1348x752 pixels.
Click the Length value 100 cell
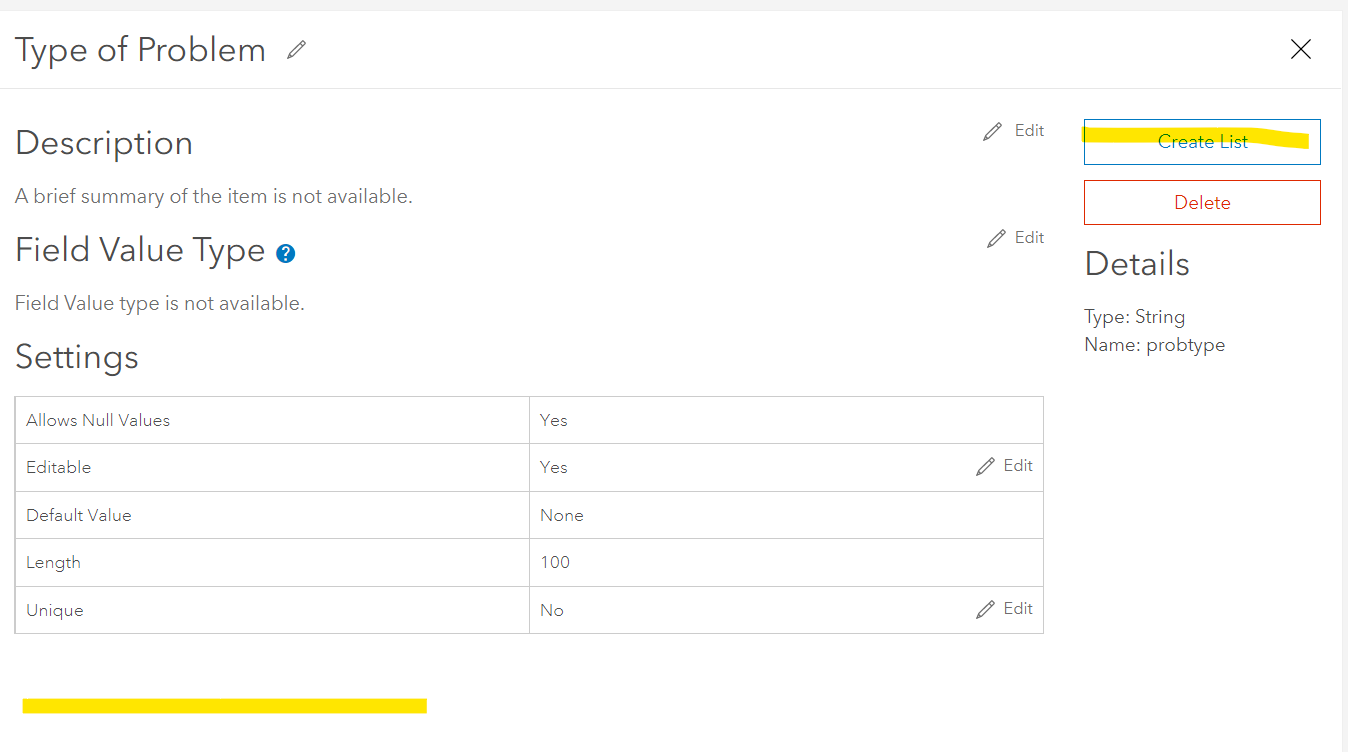[555, 562]
